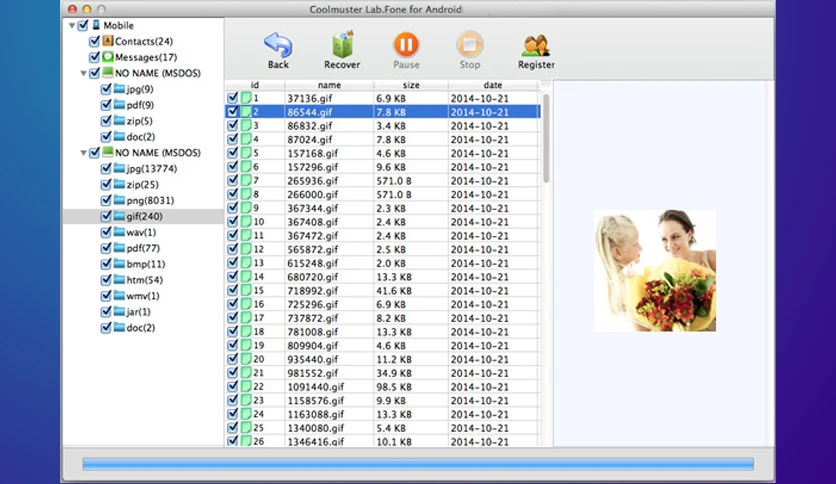The height and width of the screenshot is (484, 836).
Task: Click the file list vertical scrollbar
Action: [x=545, y=139]
